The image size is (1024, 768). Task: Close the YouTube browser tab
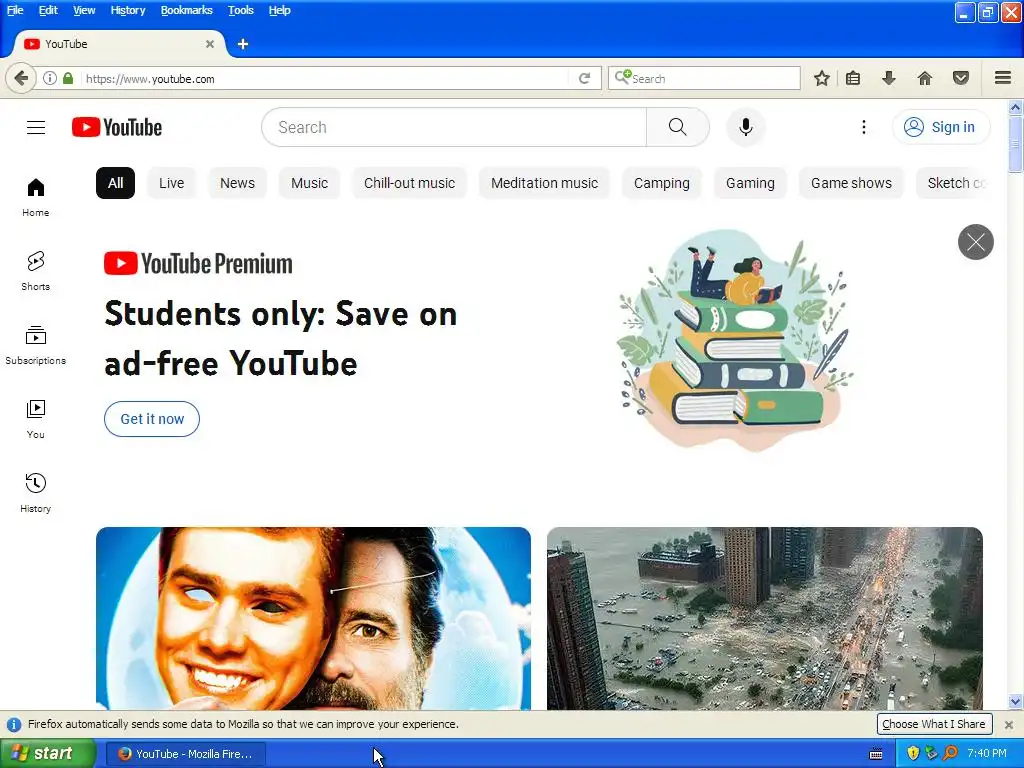click(x=210, y=44)
